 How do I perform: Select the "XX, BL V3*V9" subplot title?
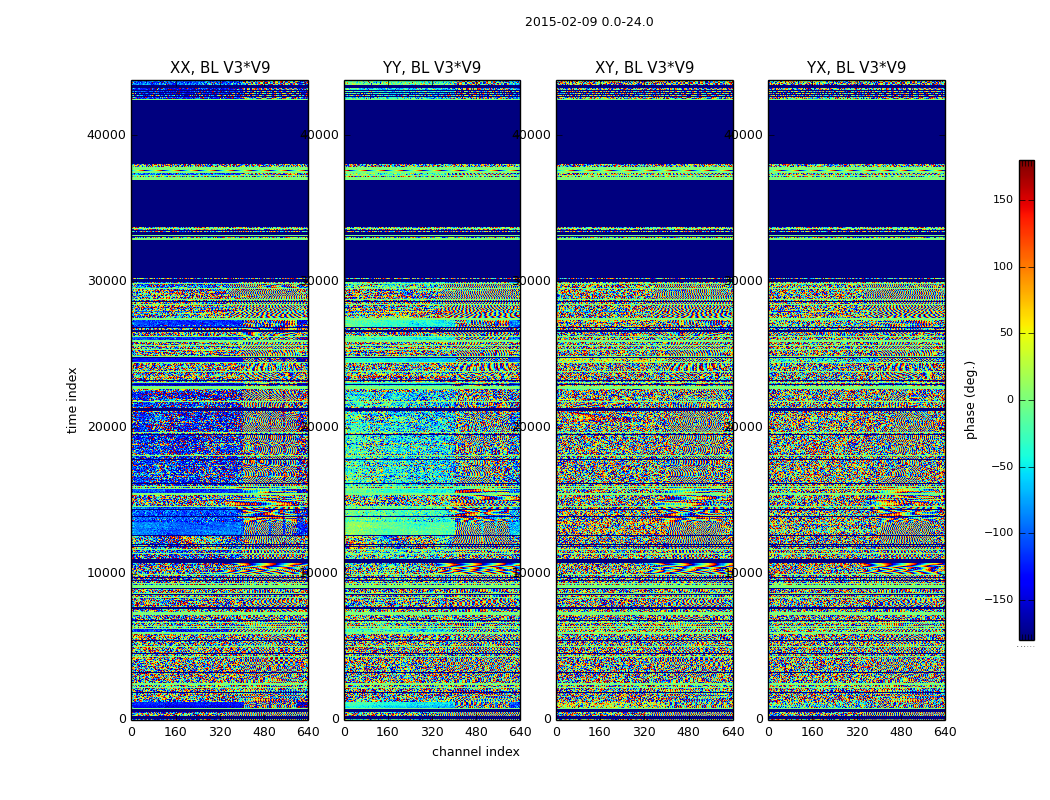[220, 68]
